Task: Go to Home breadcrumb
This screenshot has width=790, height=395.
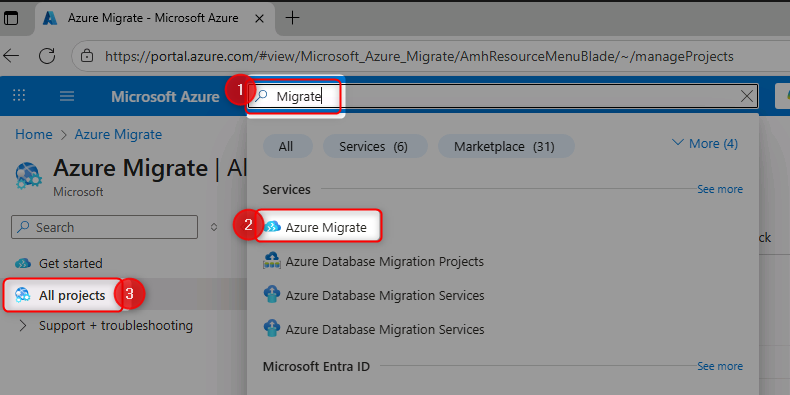Action: (x=33, y=135)
